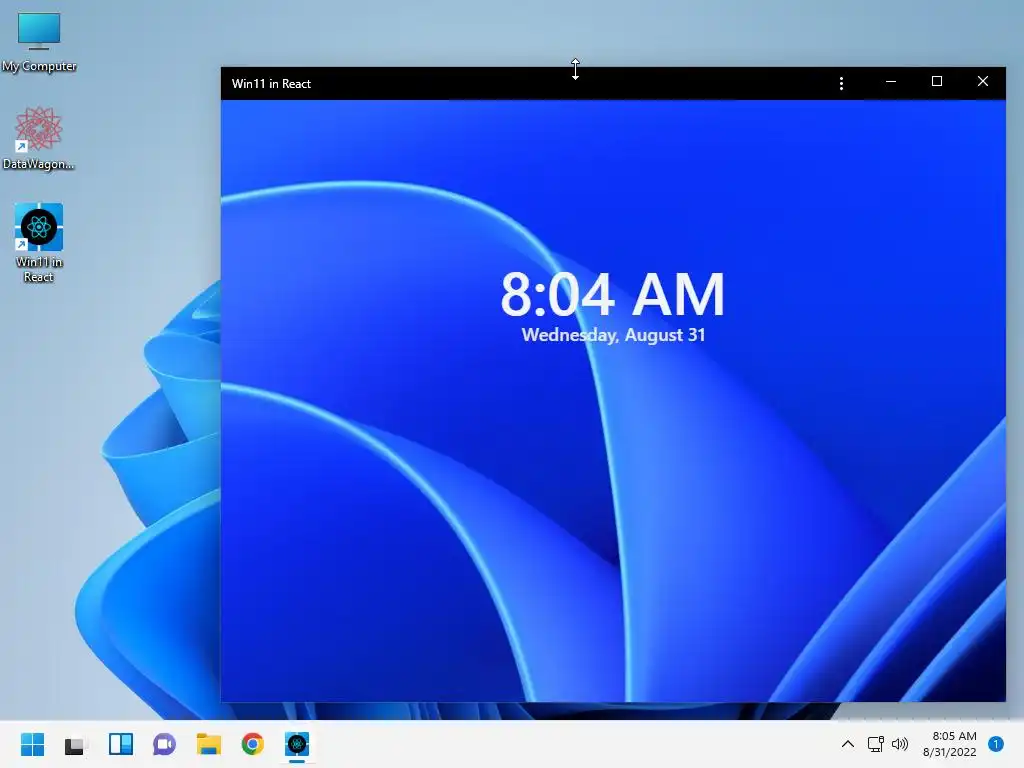Click the Win11 in React taskbar icon
The image size is (1024, 768).
pos(296,744)
